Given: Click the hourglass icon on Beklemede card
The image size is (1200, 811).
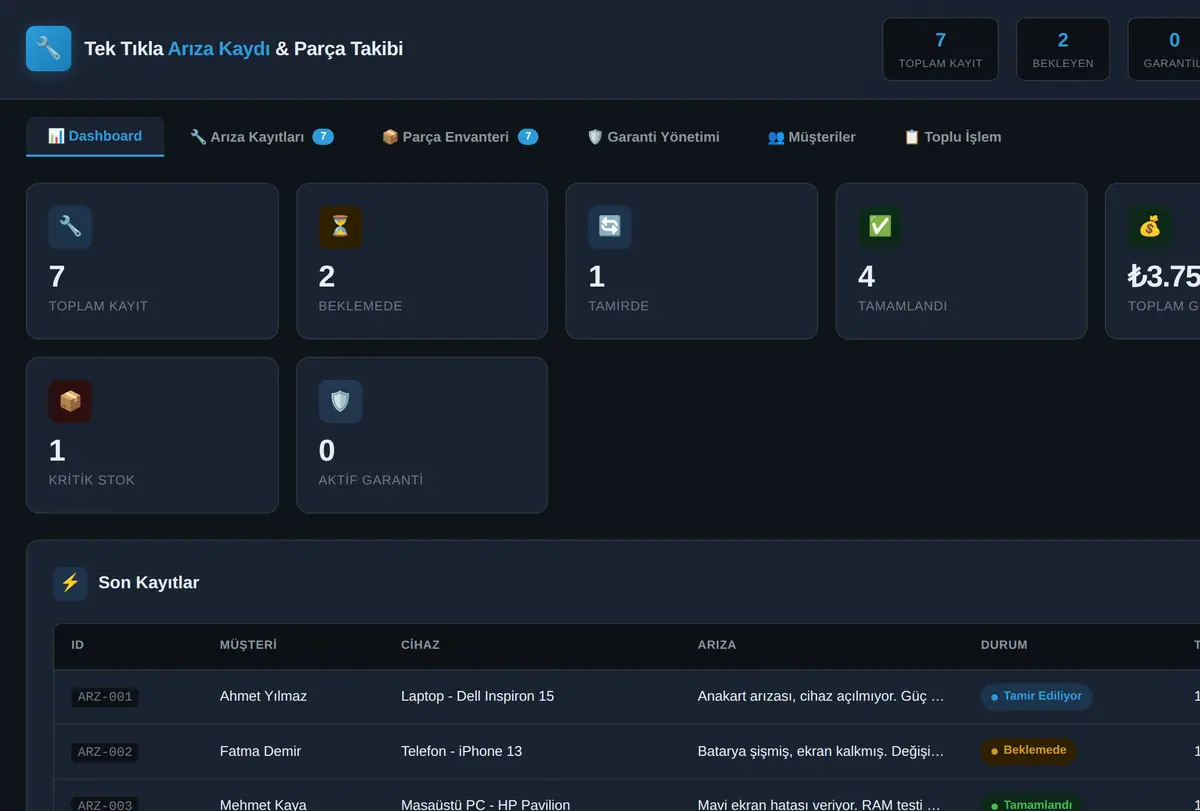Looking at the screenshot, I should pyautogui.click(x=340, y=227).
